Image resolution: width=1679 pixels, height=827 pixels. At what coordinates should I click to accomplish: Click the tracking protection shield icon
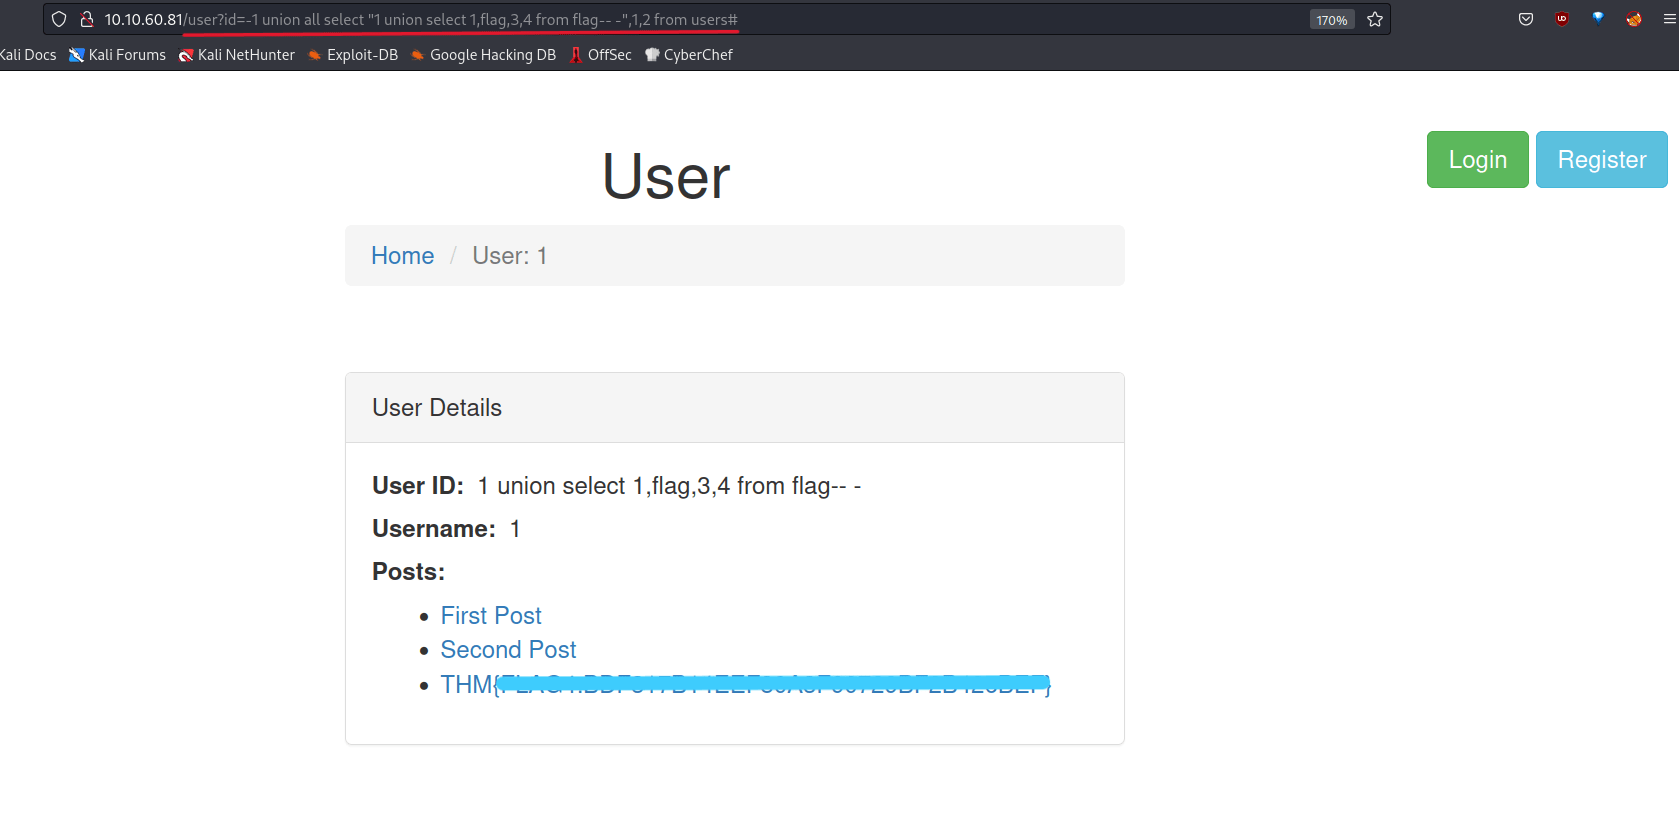click(59, 19)
